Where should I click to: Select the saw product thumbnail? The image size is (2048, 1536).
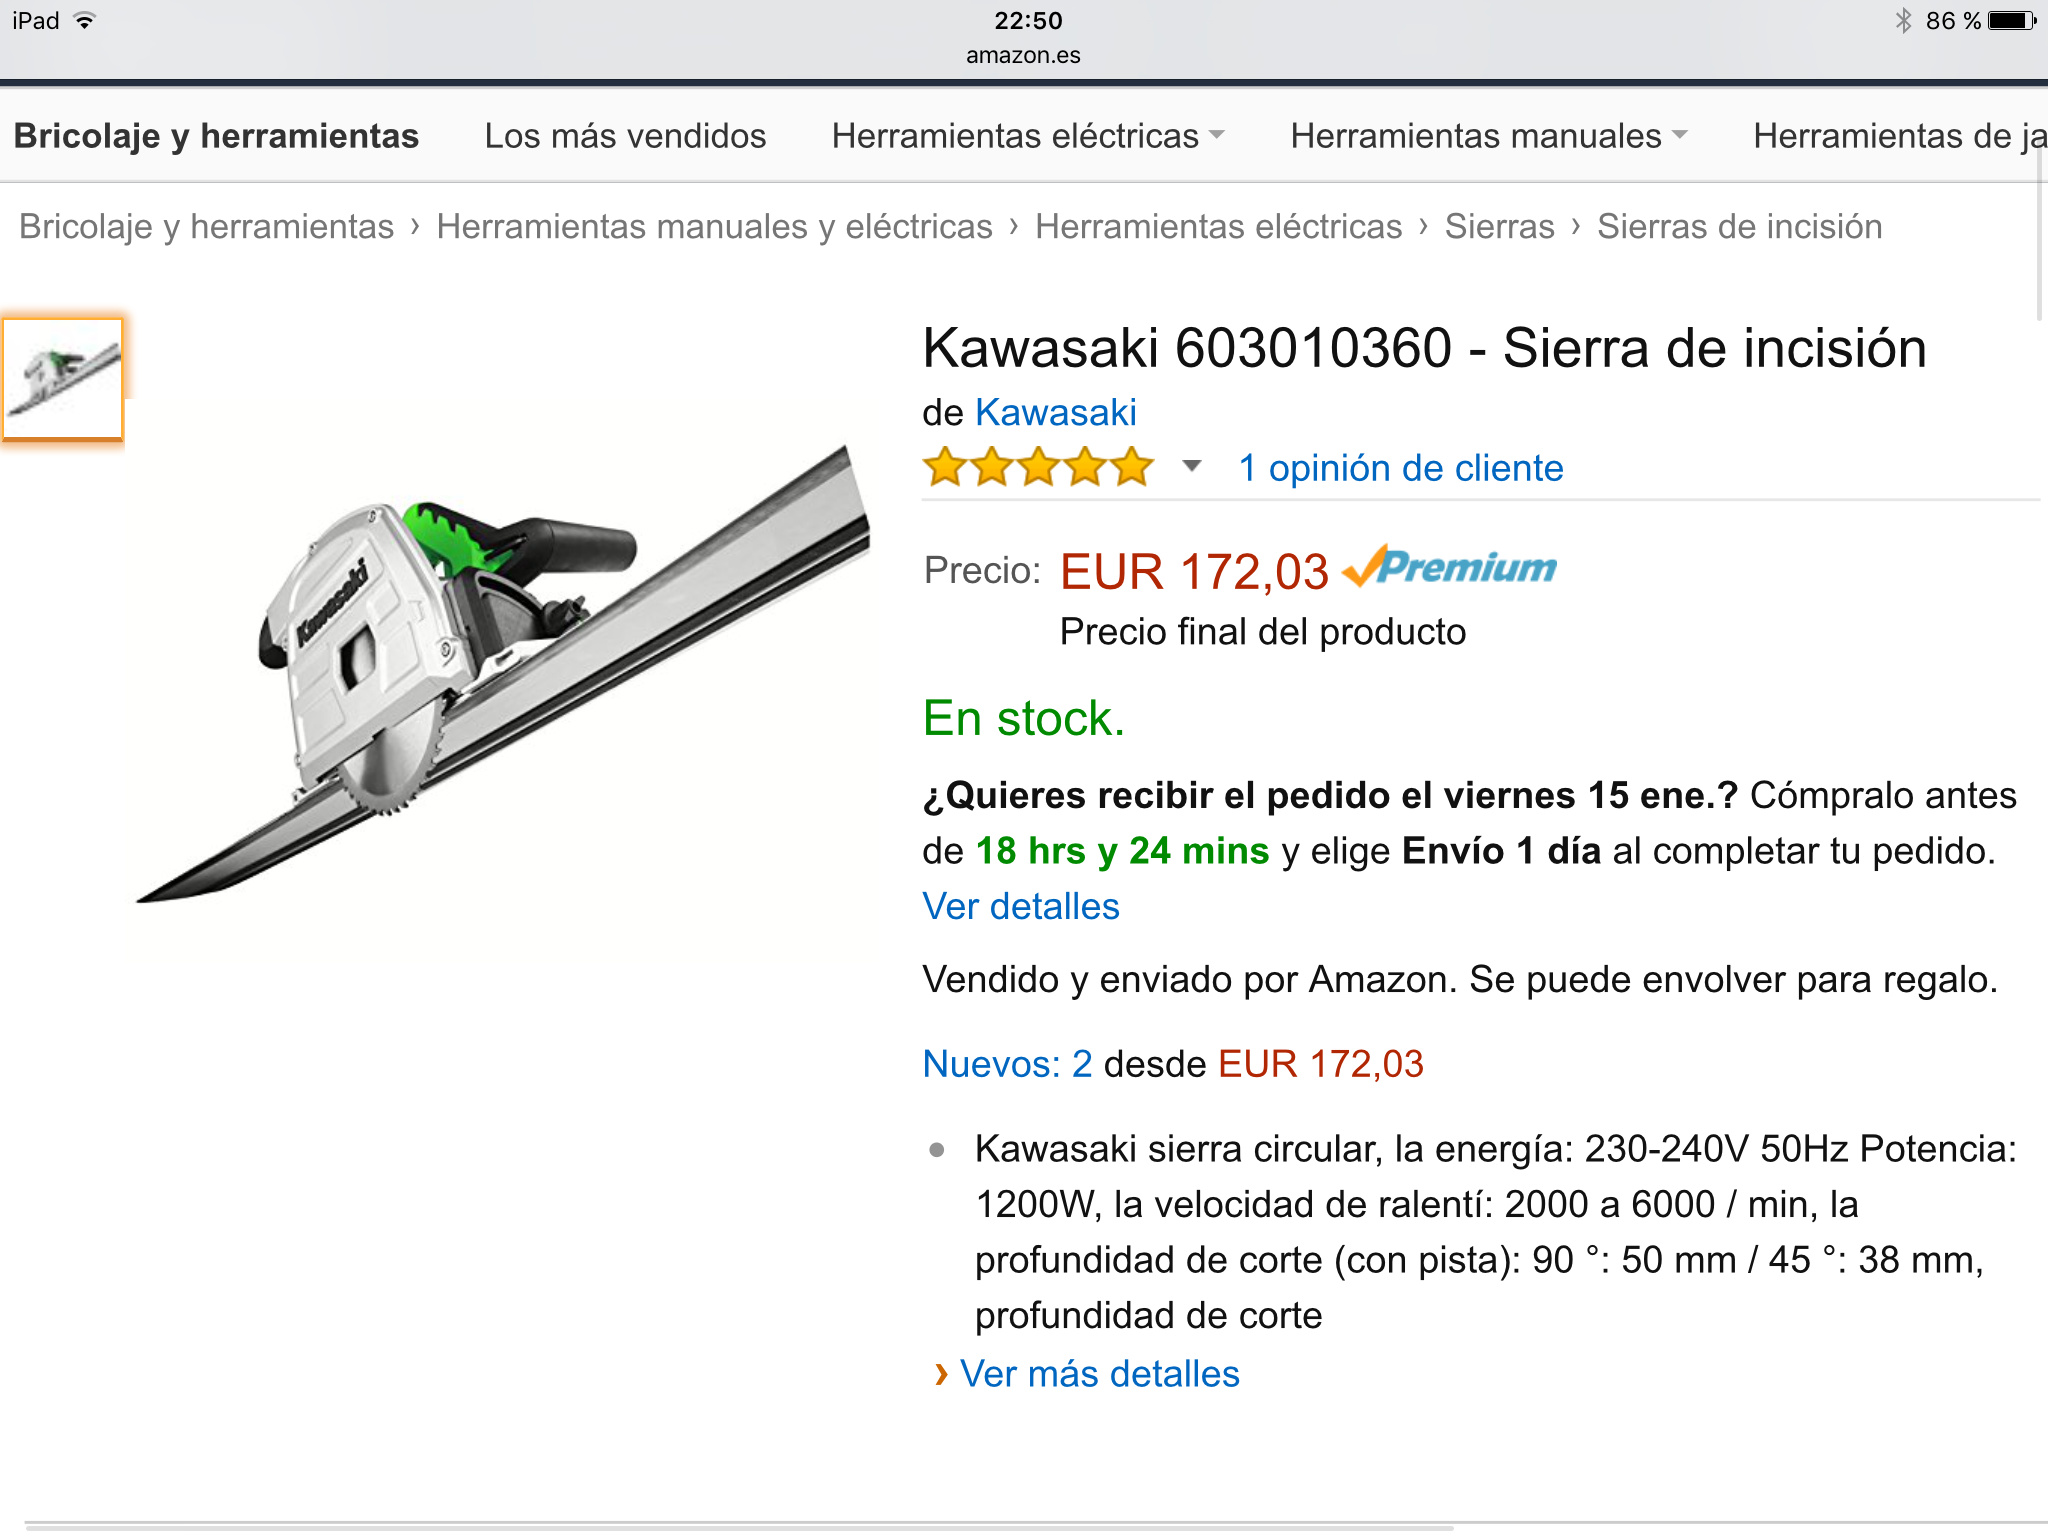[63, 379]
